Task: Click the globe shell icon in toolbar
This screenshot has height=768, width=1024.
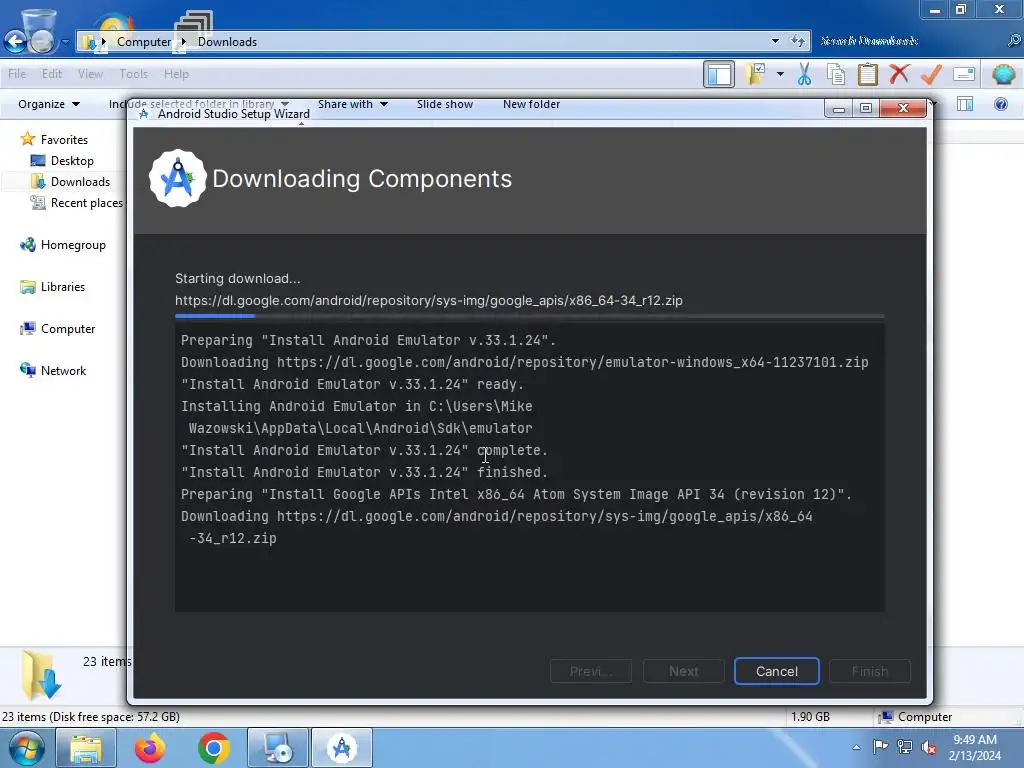Action: (1004, 74)
